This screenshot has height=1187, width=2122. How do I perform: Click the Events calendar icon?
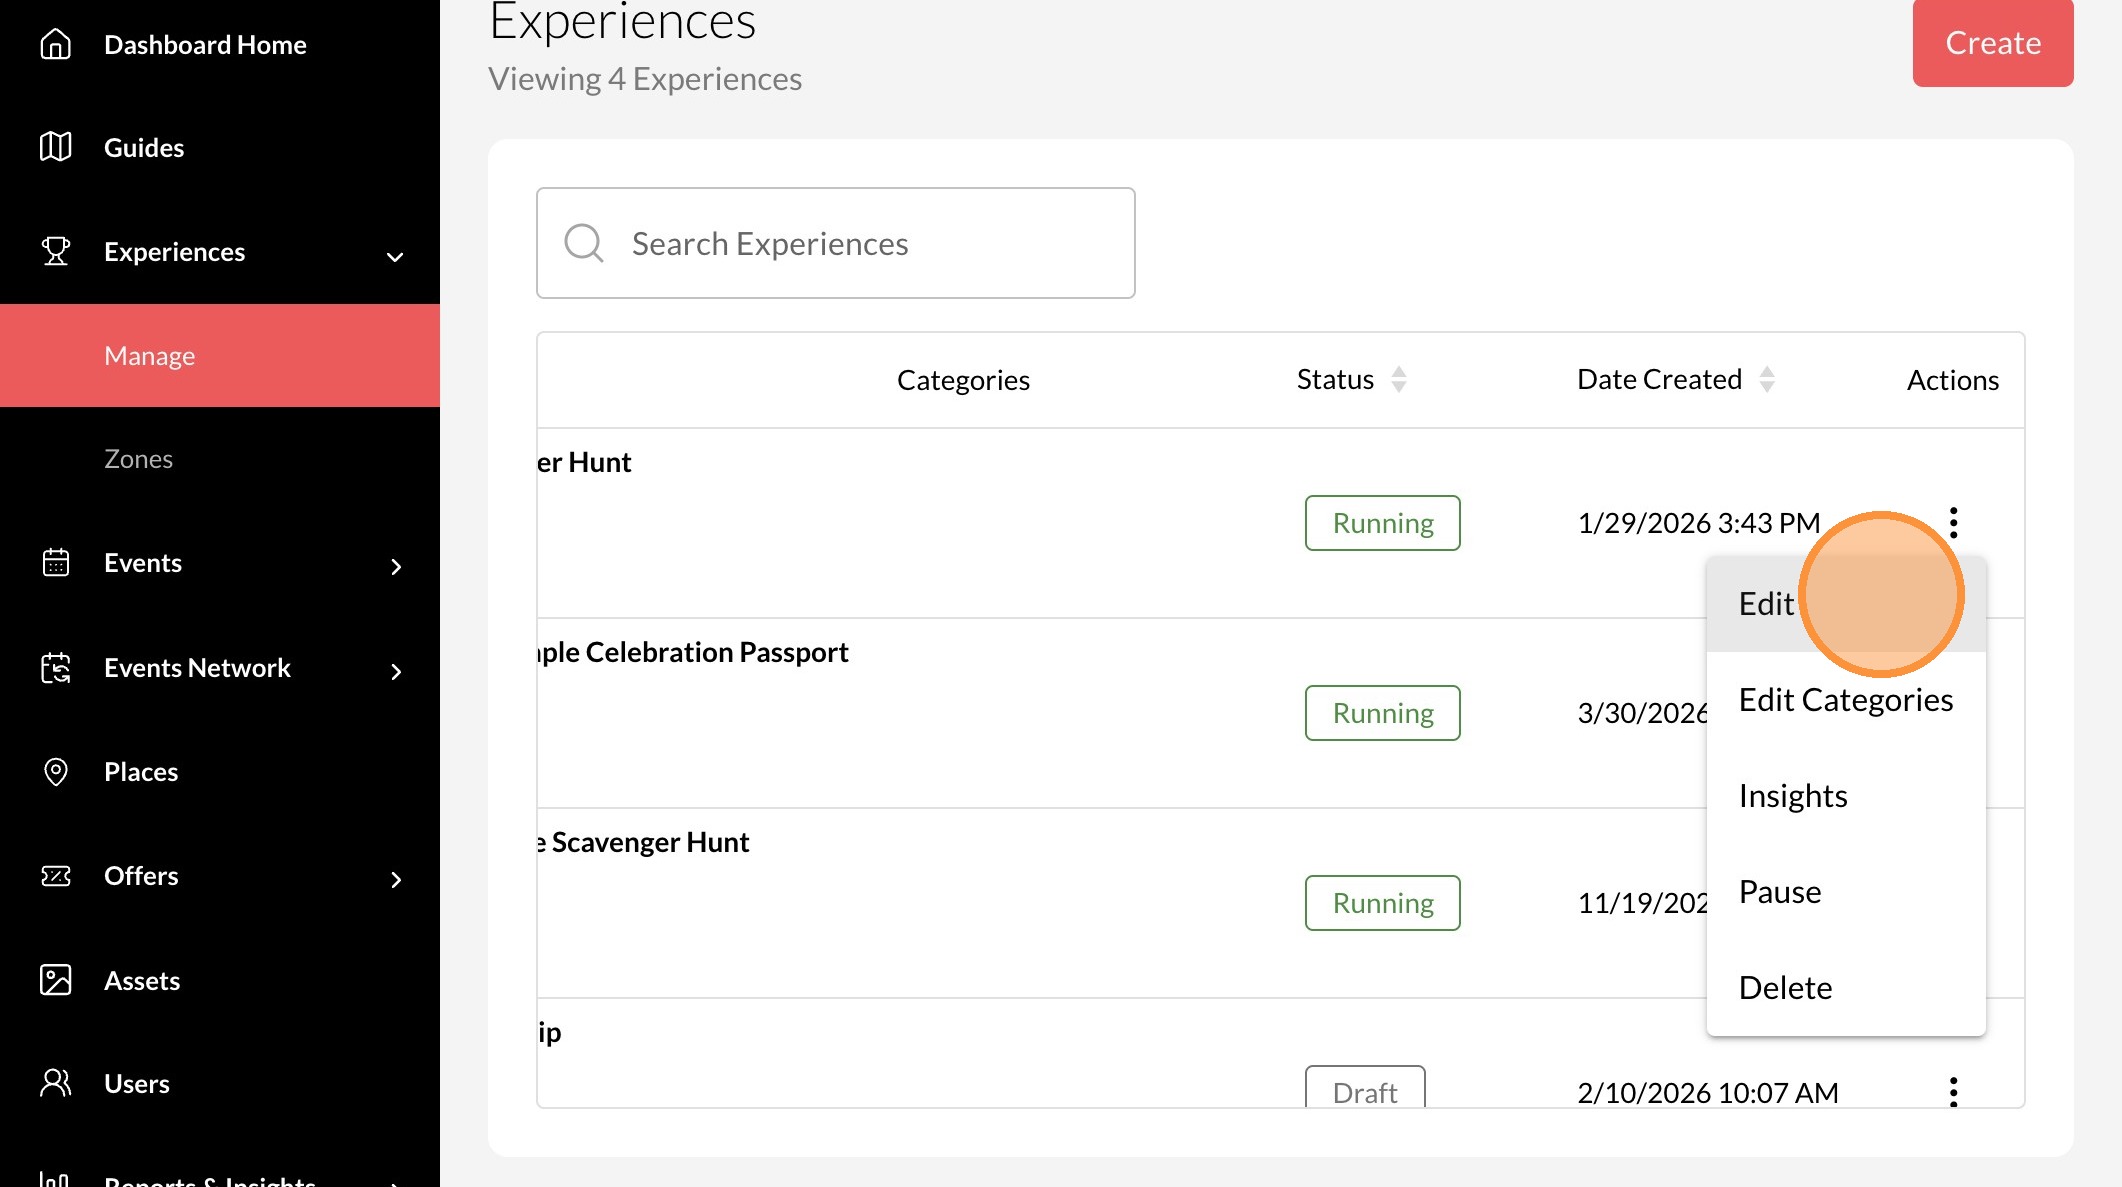[56, 563]
